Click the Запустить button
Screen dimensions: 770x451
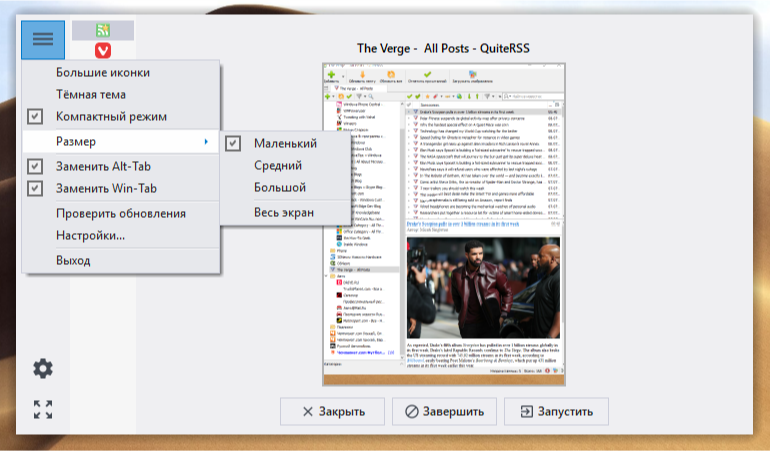[x=556, y=411]
